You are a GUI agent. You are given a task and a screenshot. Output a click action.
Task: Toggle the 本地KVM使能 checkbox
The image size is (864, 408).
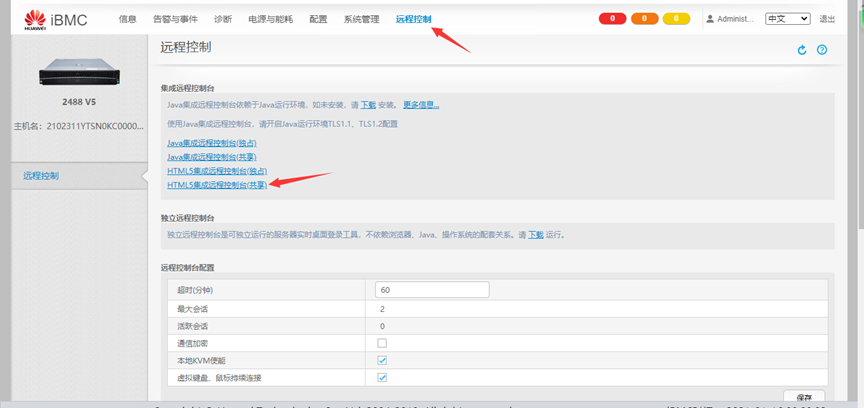(382, 360)
